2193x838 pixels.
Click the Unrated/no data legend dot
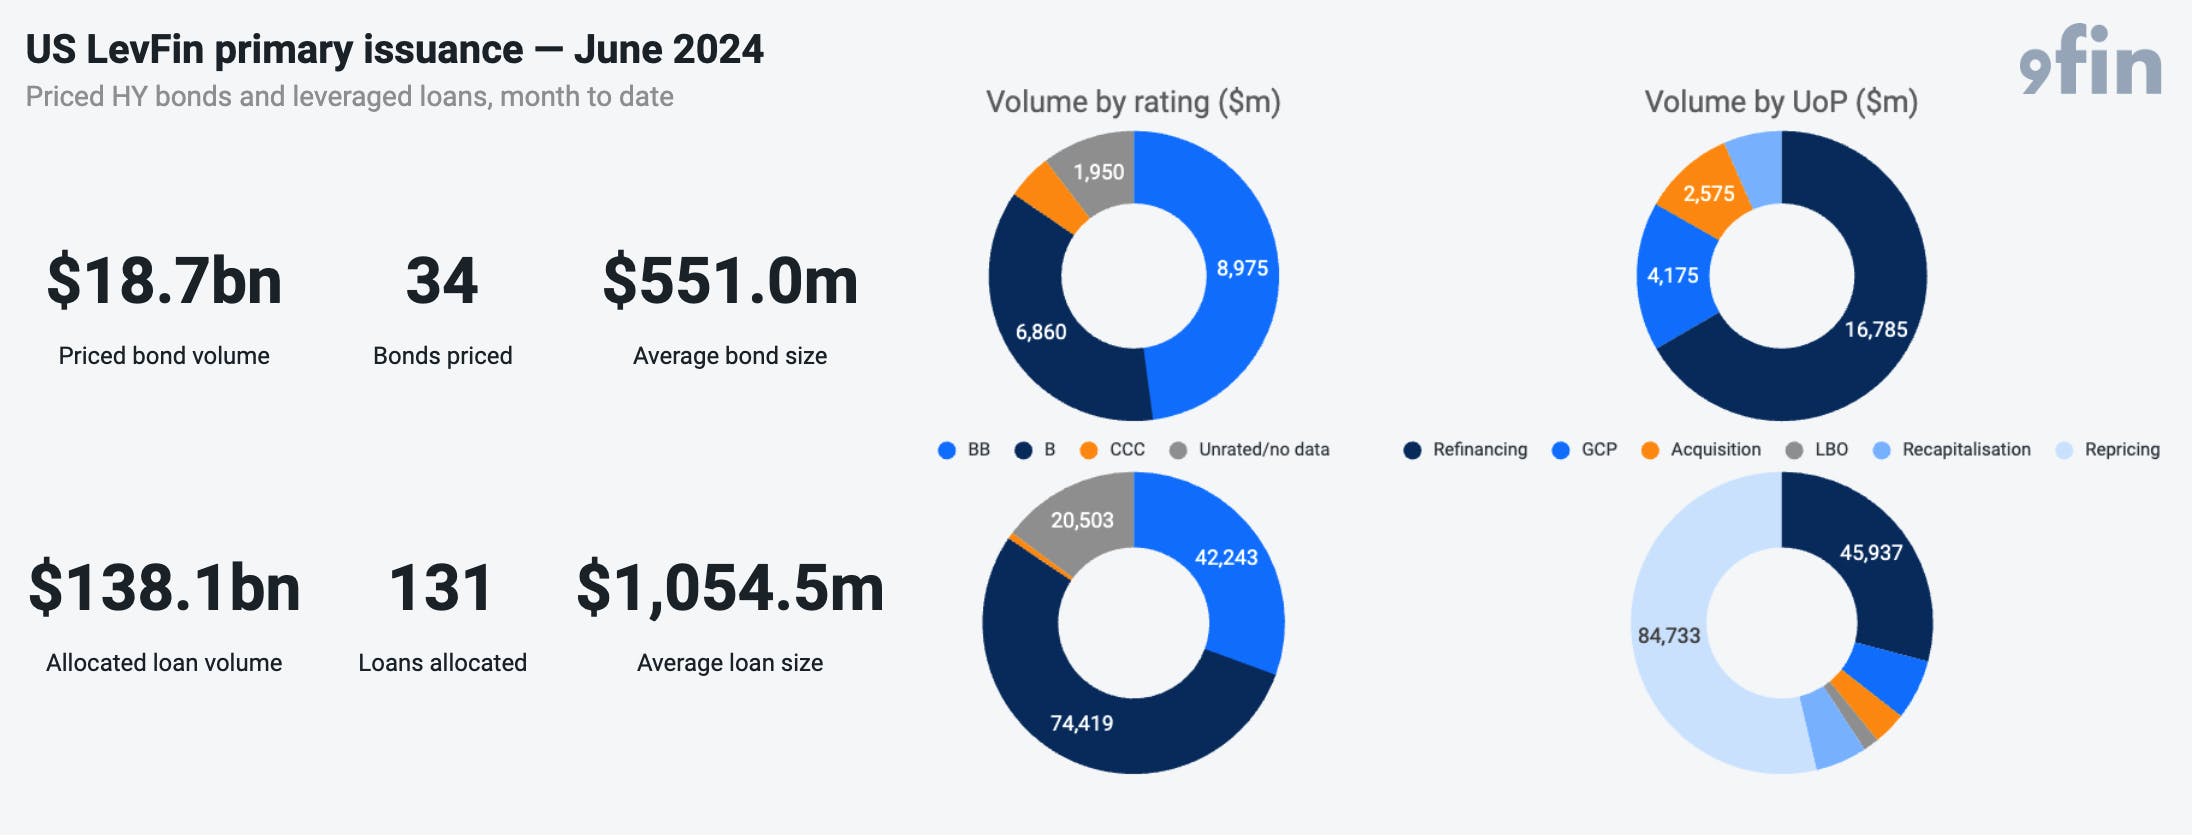[x=1178, y=451]
